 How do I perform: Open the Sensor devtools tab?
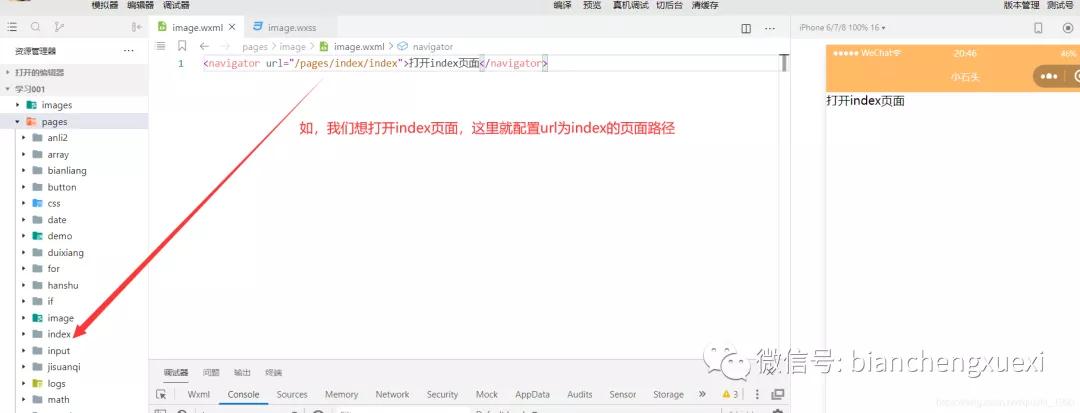click(x=623, y=394)
